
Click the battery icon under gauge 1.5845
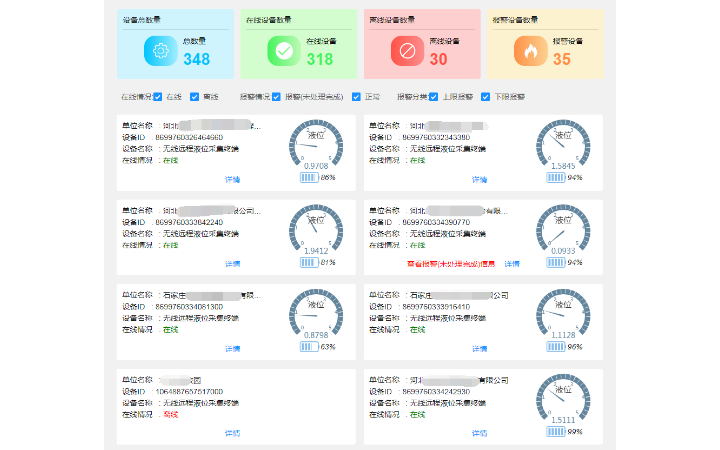[x=556, y=178]
